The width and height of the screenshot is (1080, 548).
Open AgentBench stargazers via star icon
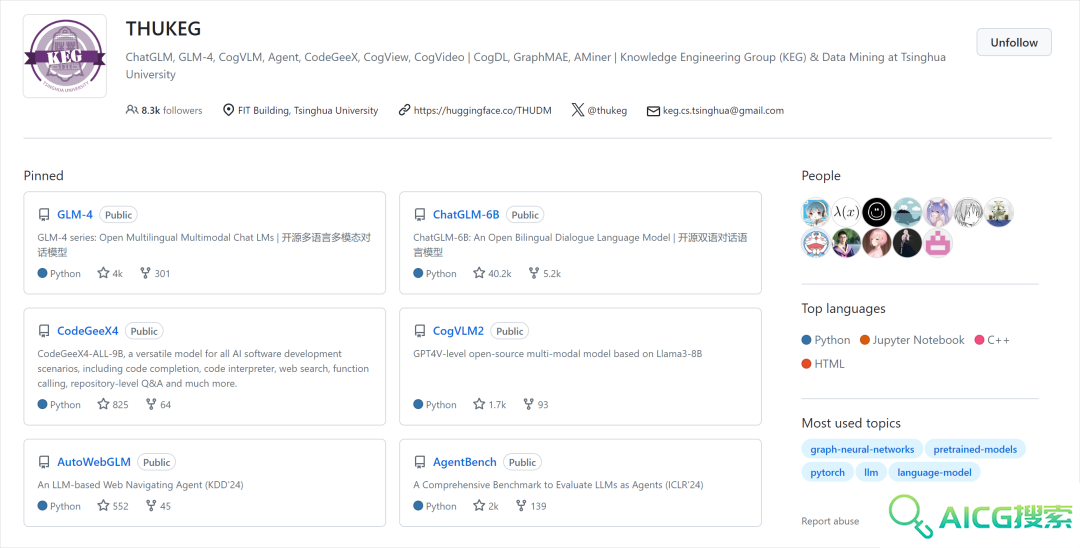point(479,505)
